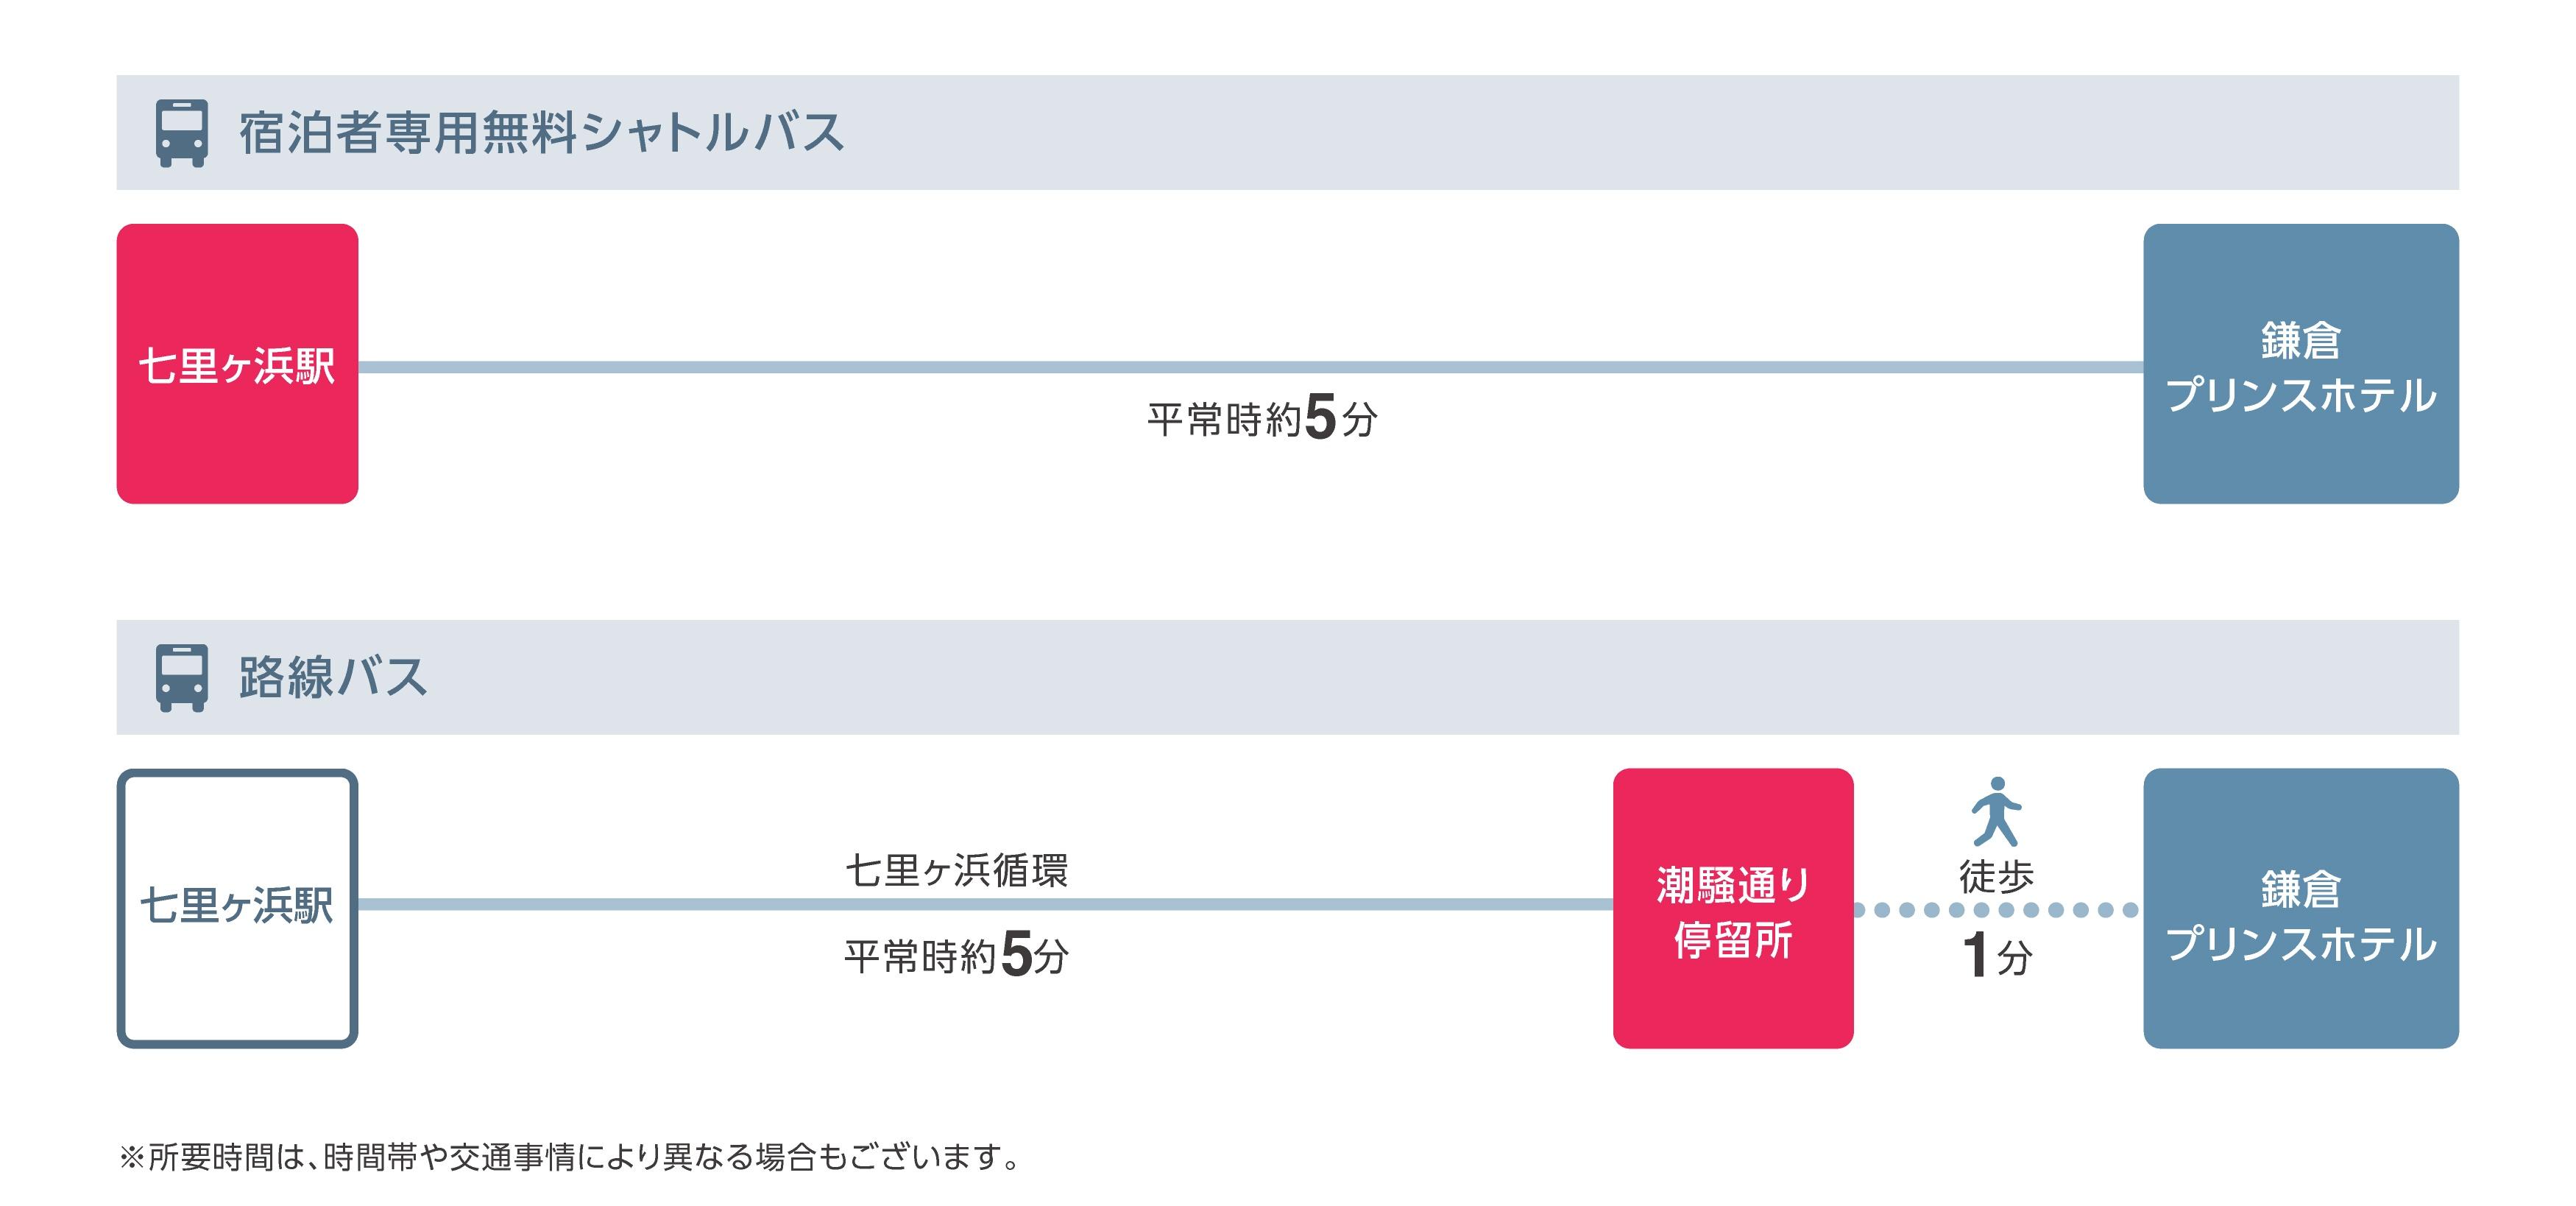Click 平常時約5分 label below 七里ヶ浜循環
2576x1206 pixels.
click(956, 955)
